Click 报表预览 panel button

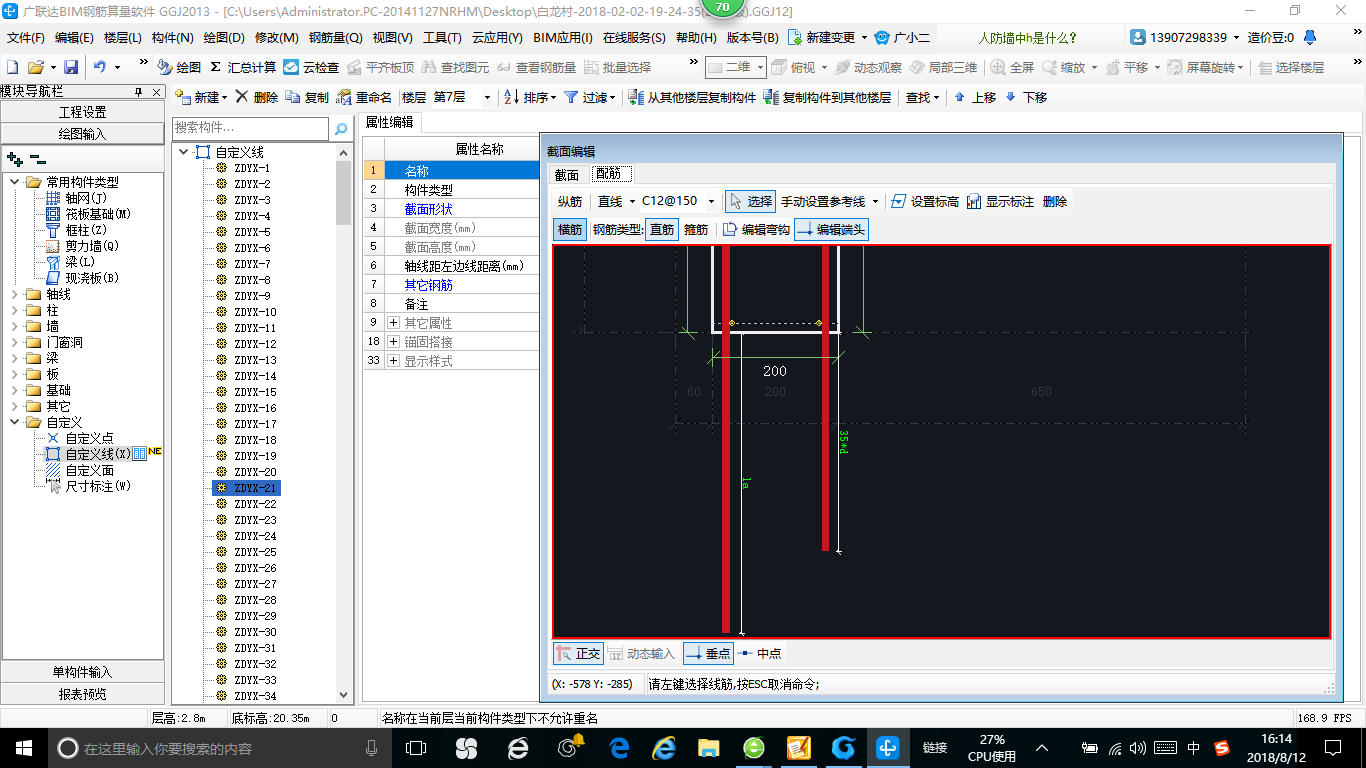pyautogui.click(x=82, y=693)
